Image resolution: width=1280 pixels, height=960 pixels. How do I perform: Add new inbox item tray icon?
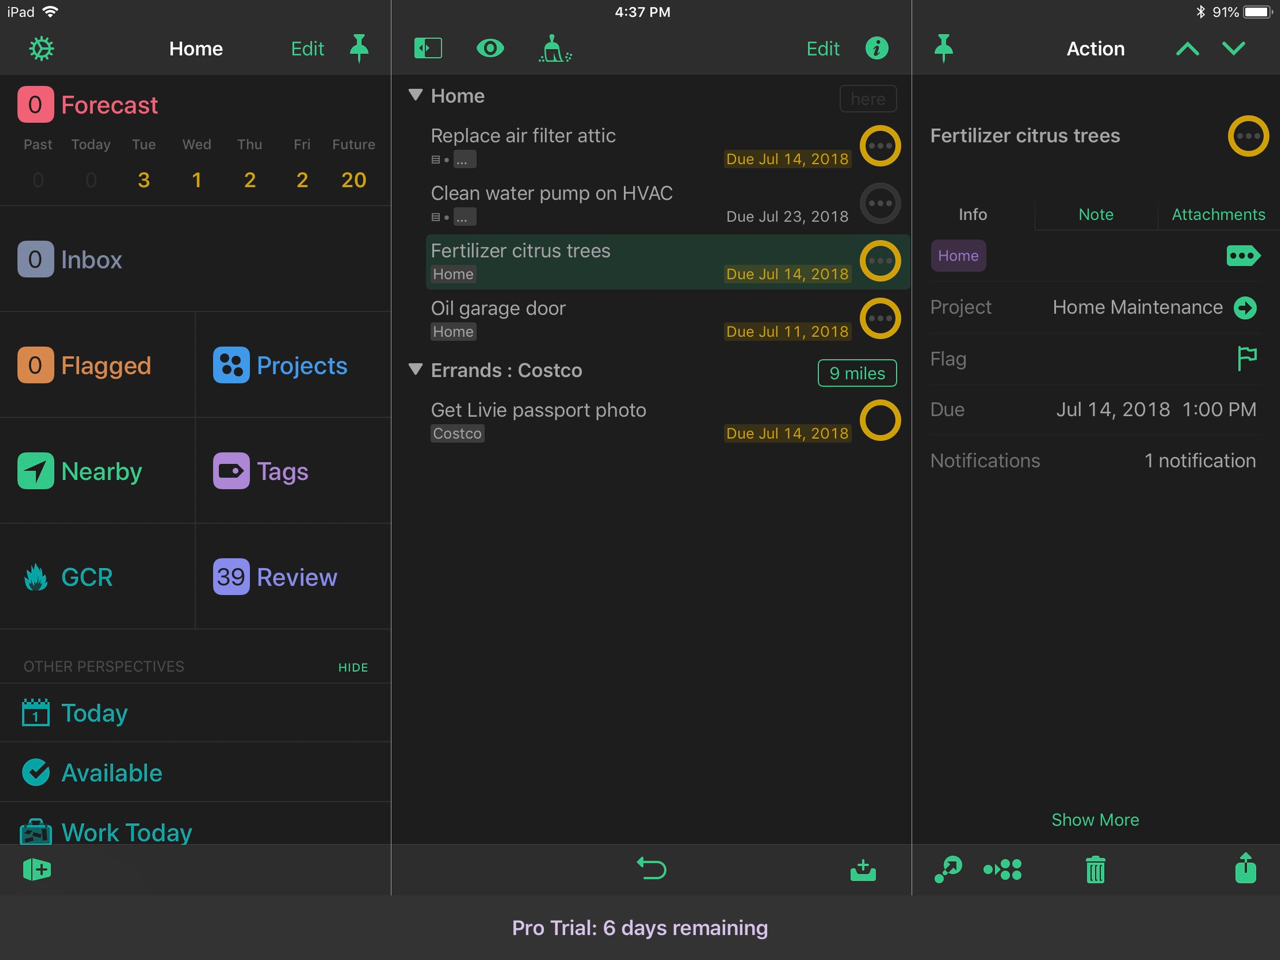[863, 869]
